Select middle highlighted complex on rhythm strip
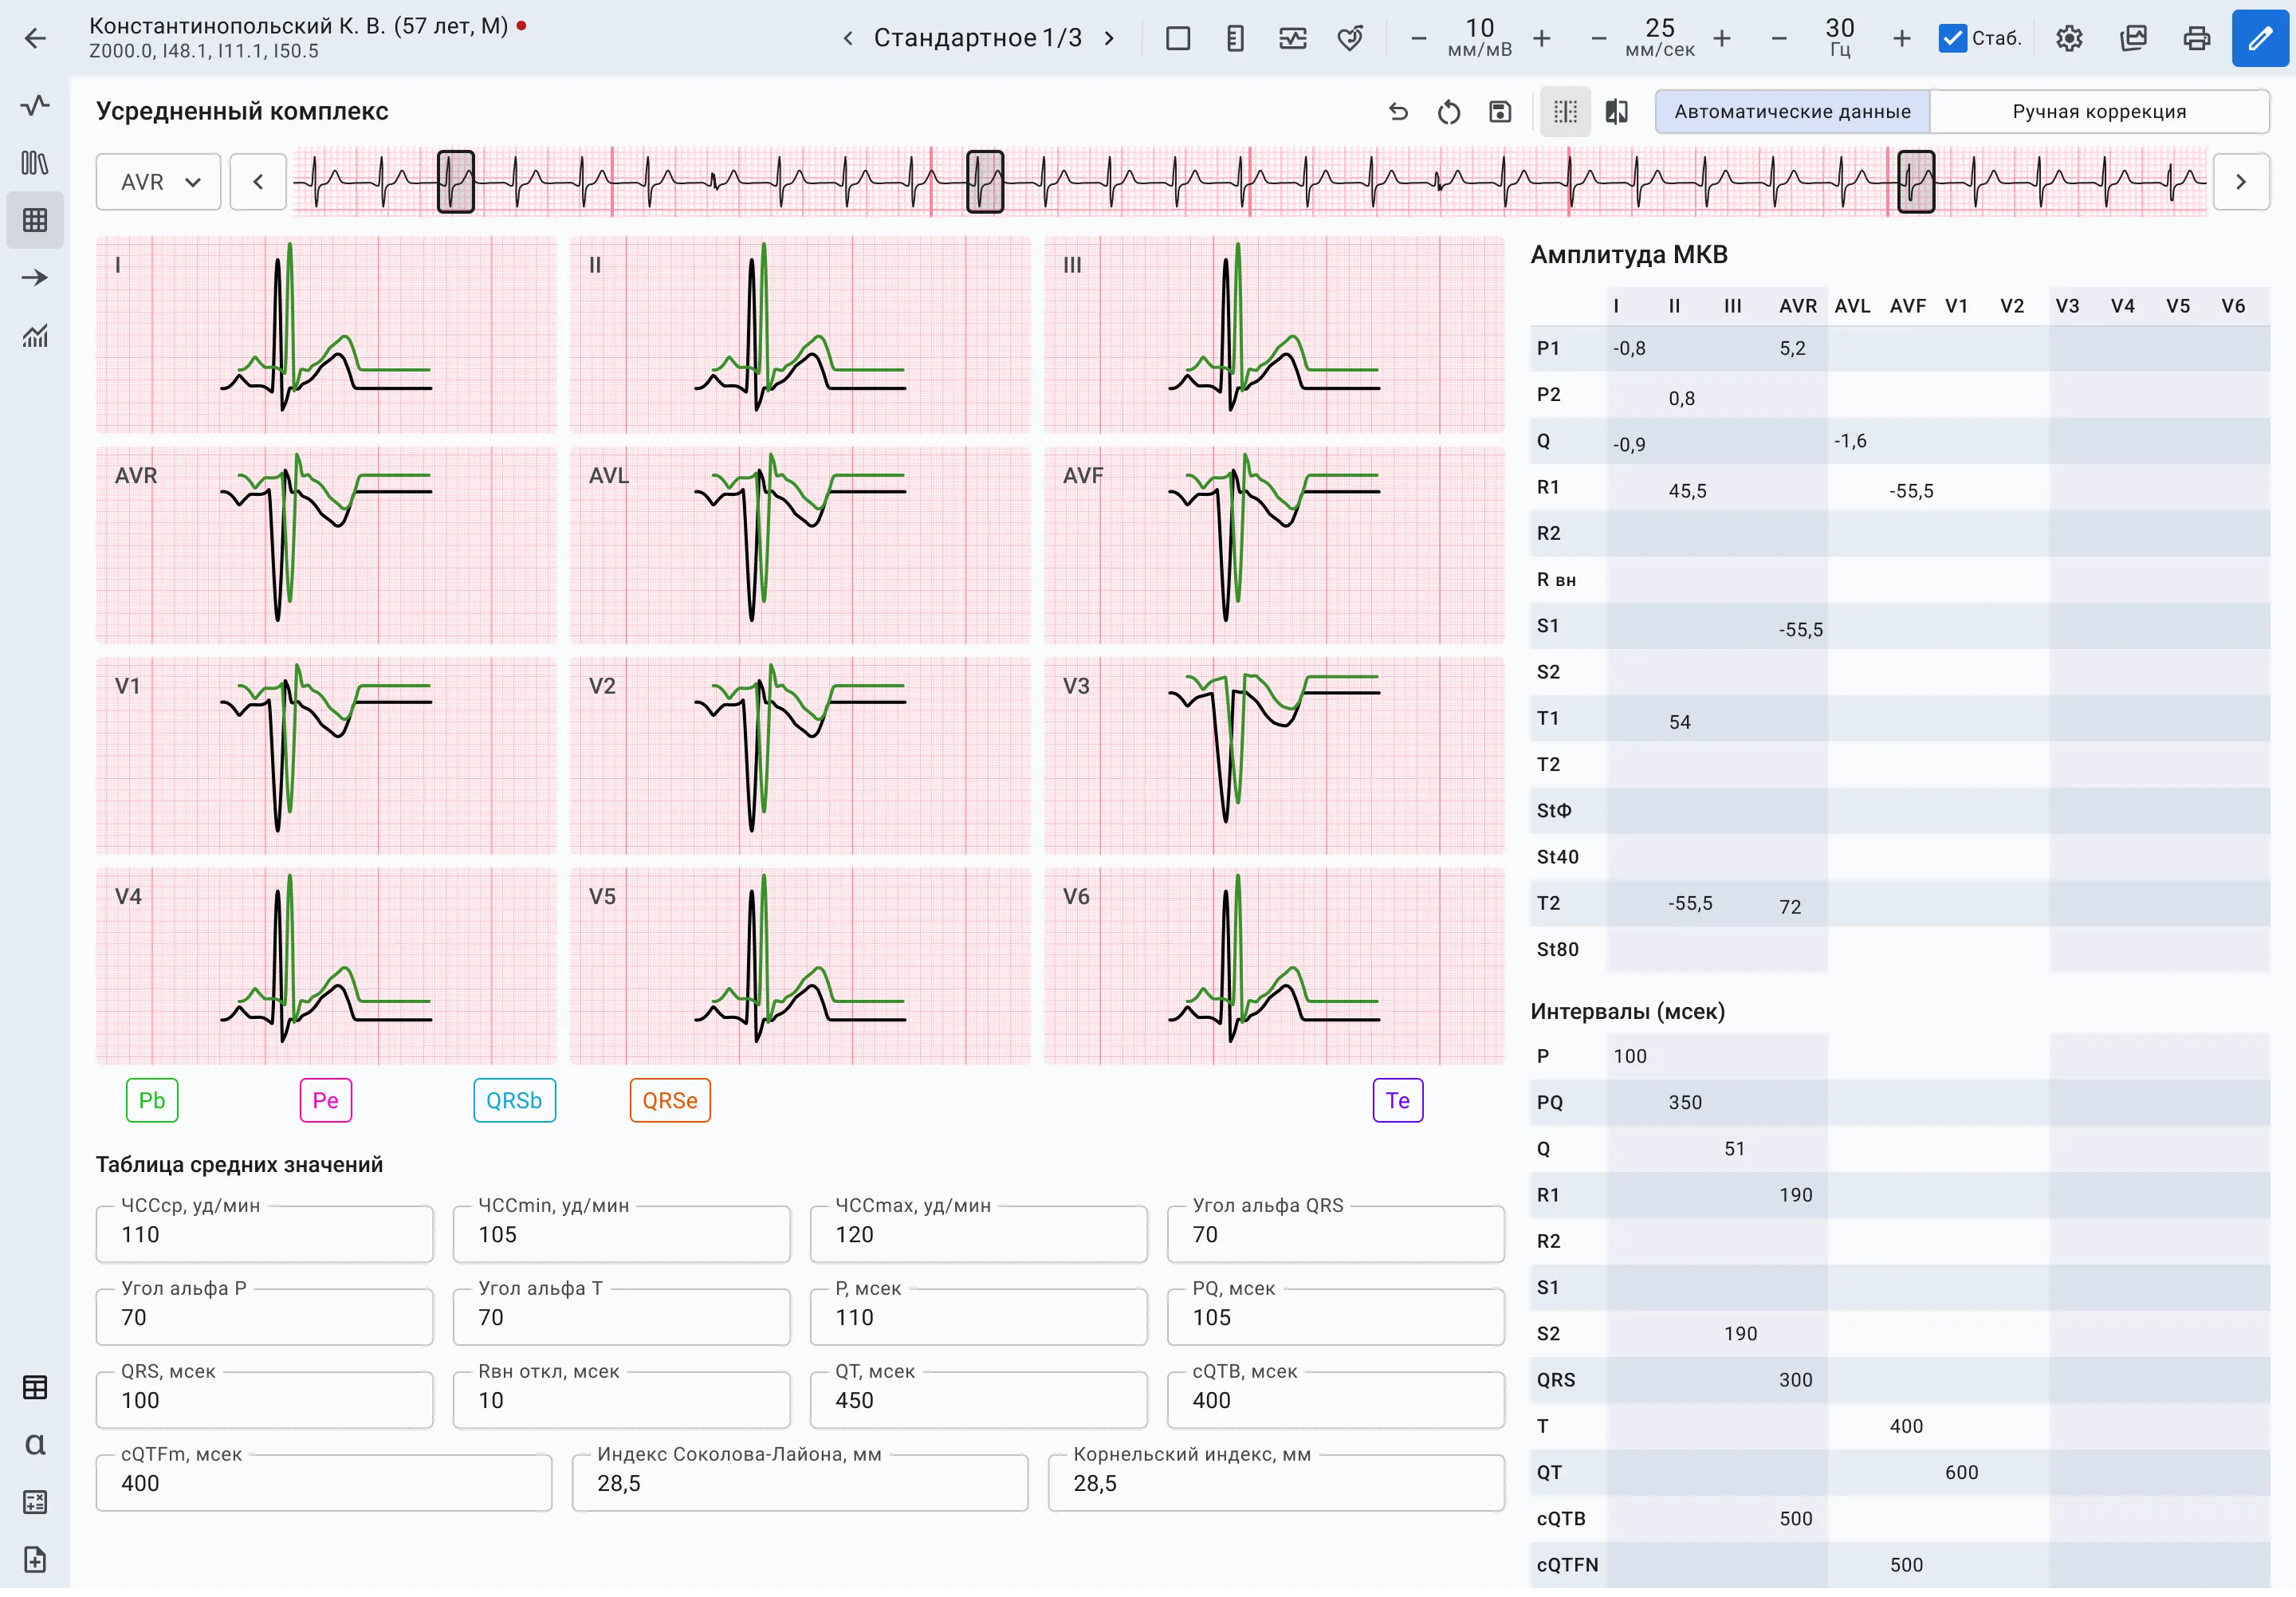2296x1597 pixels. 985,181
